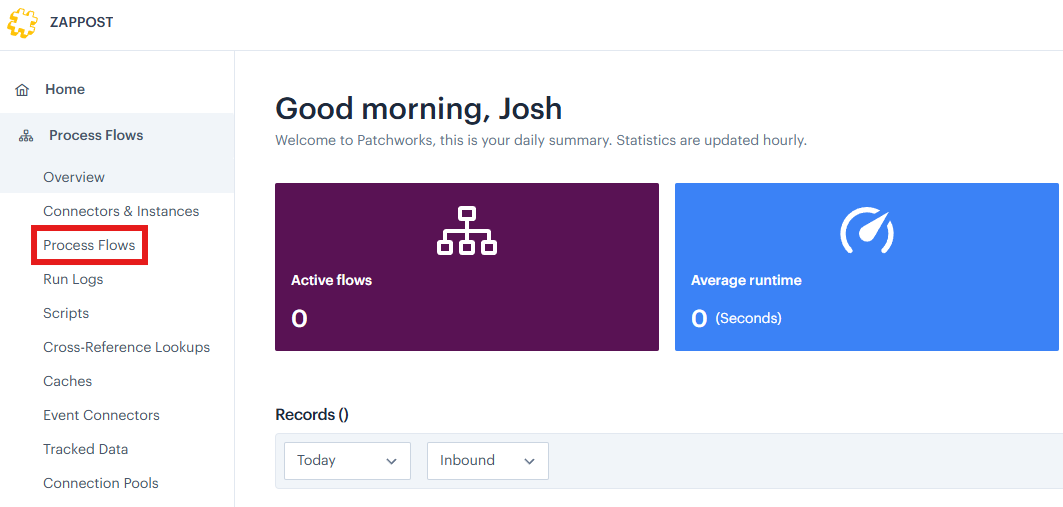
Task: Open the Today date range dropdown
Action: click(347, 461)
